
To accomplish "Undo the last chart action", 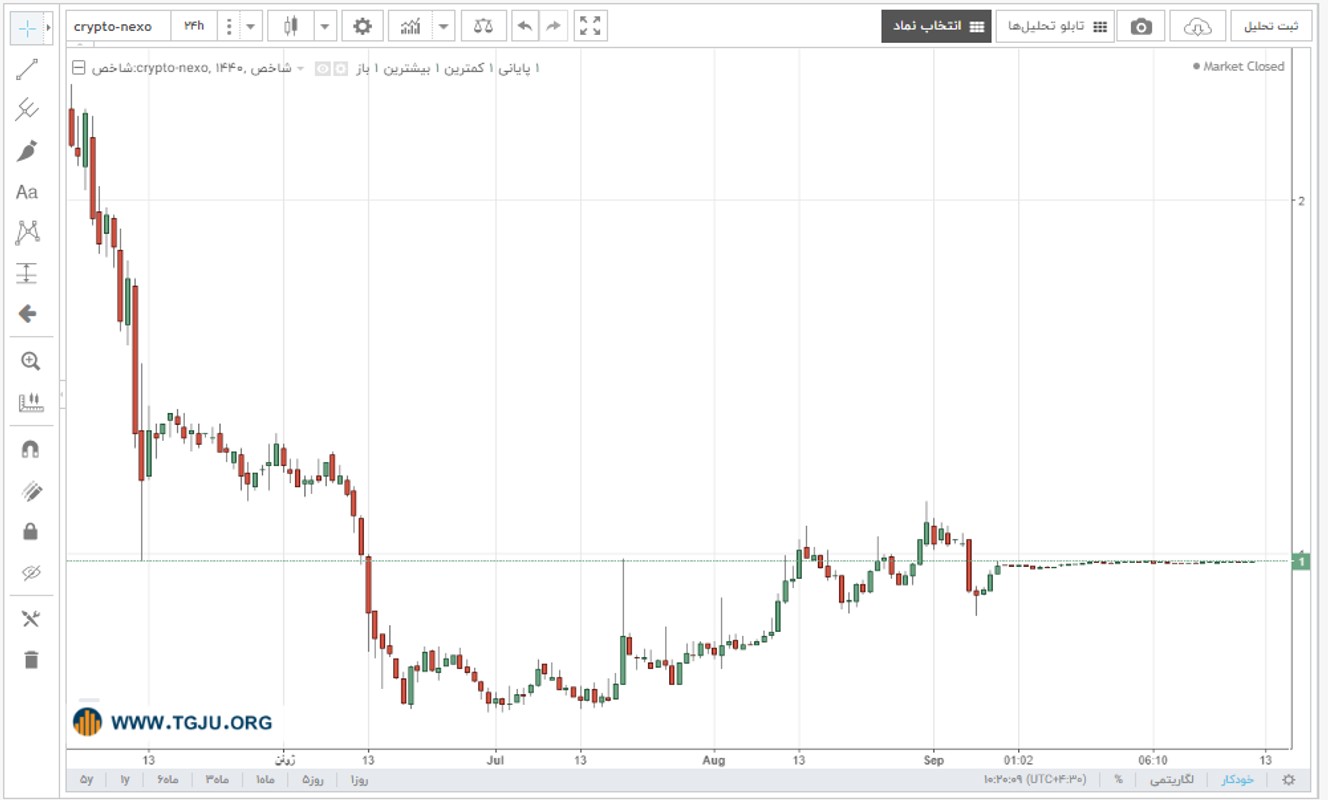I will [525, 26].
